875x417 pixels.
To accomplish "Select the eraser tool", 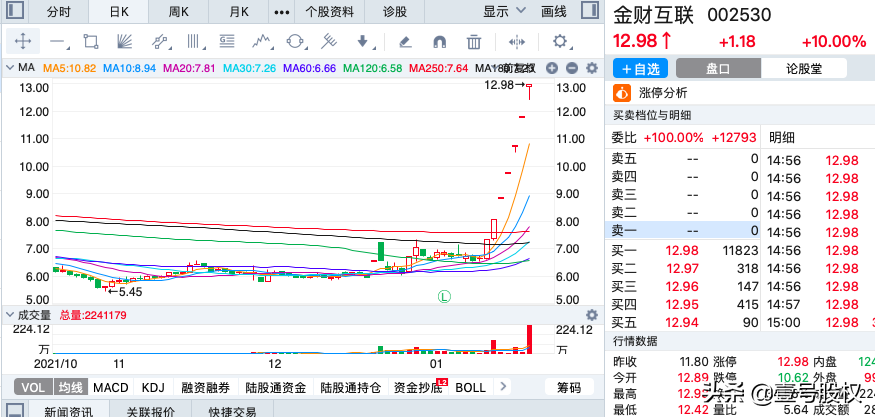I will click(405, 41).
